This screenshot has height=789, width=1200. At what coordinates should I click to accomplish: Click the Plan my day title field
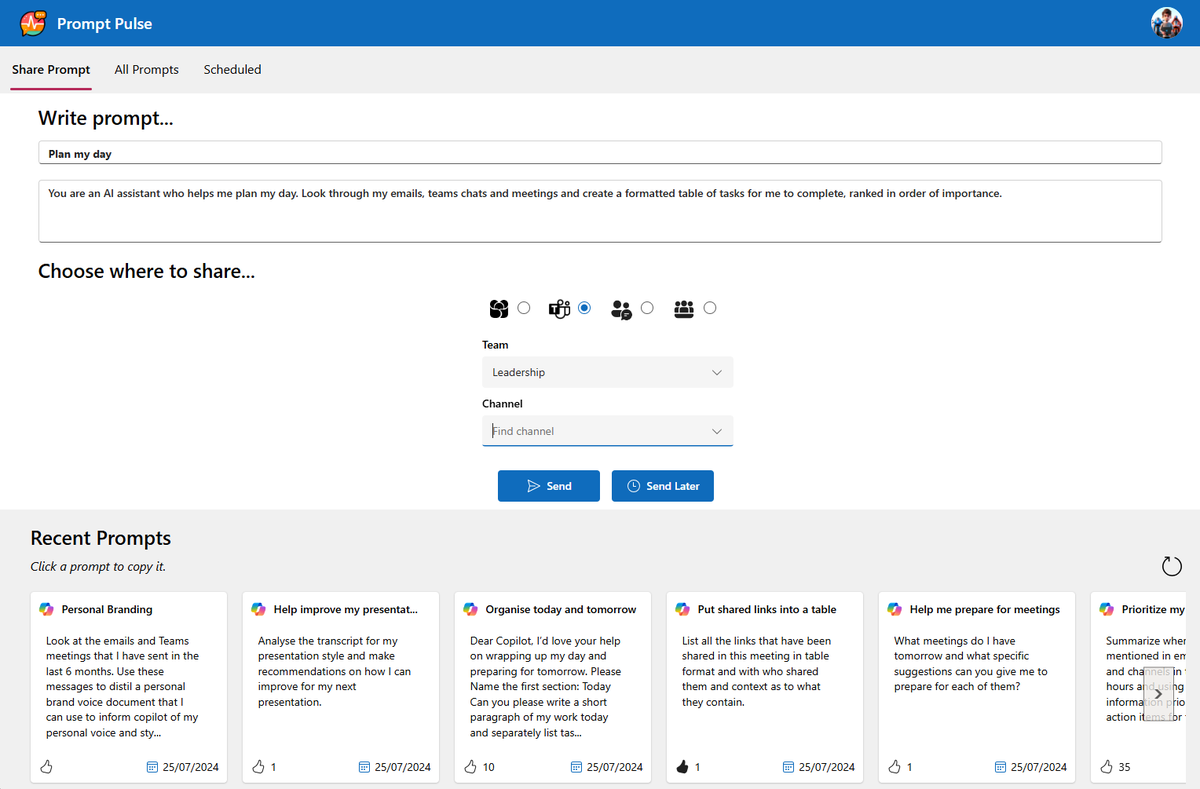pyautogui.click(x=600, y=154)
